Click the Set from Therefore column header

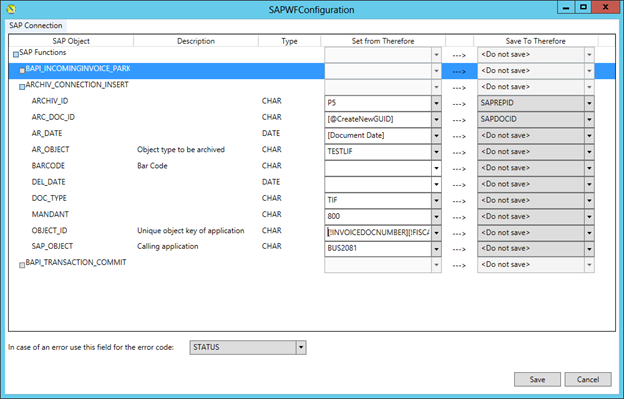pos(383,41)
